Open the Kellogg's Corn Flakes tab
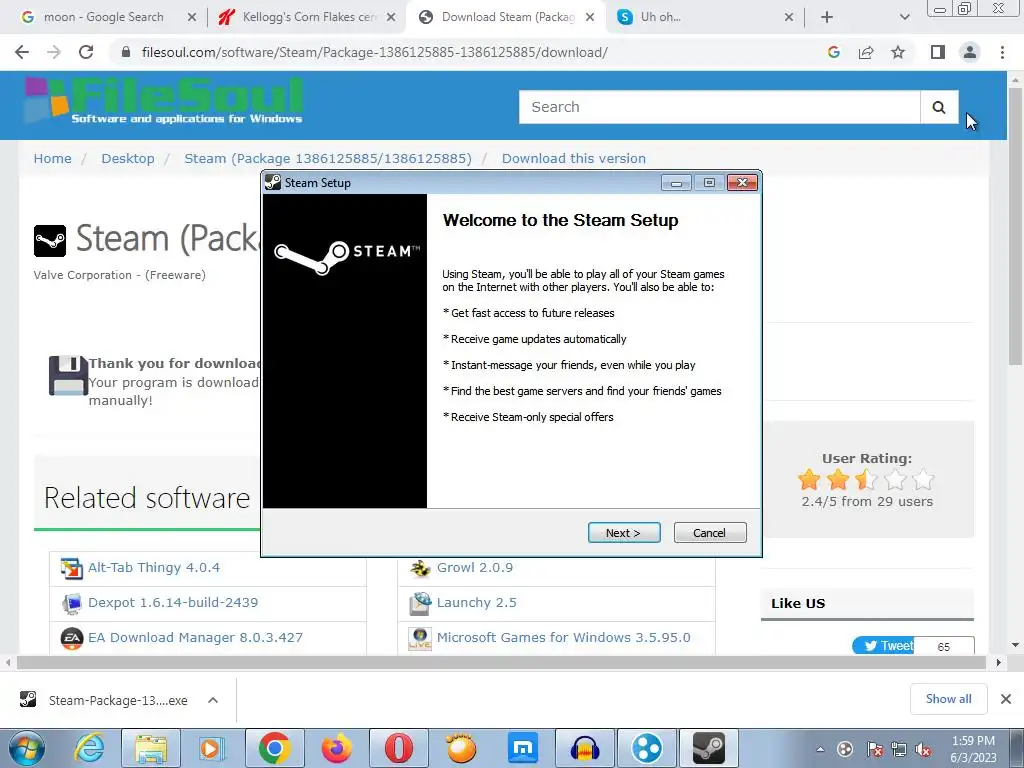This screenshot has width=1024, height=768. coord(309,17)
